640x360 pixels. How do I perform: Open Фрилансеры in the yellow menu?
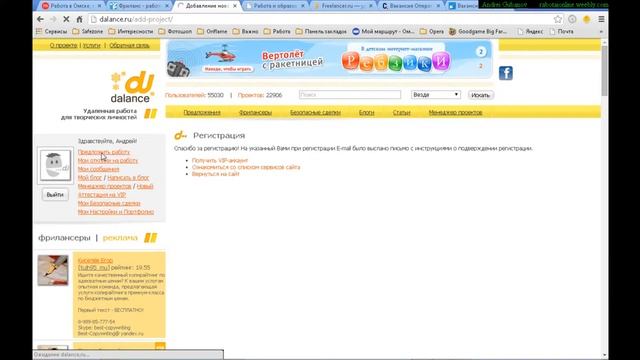(x=255, y=112)
